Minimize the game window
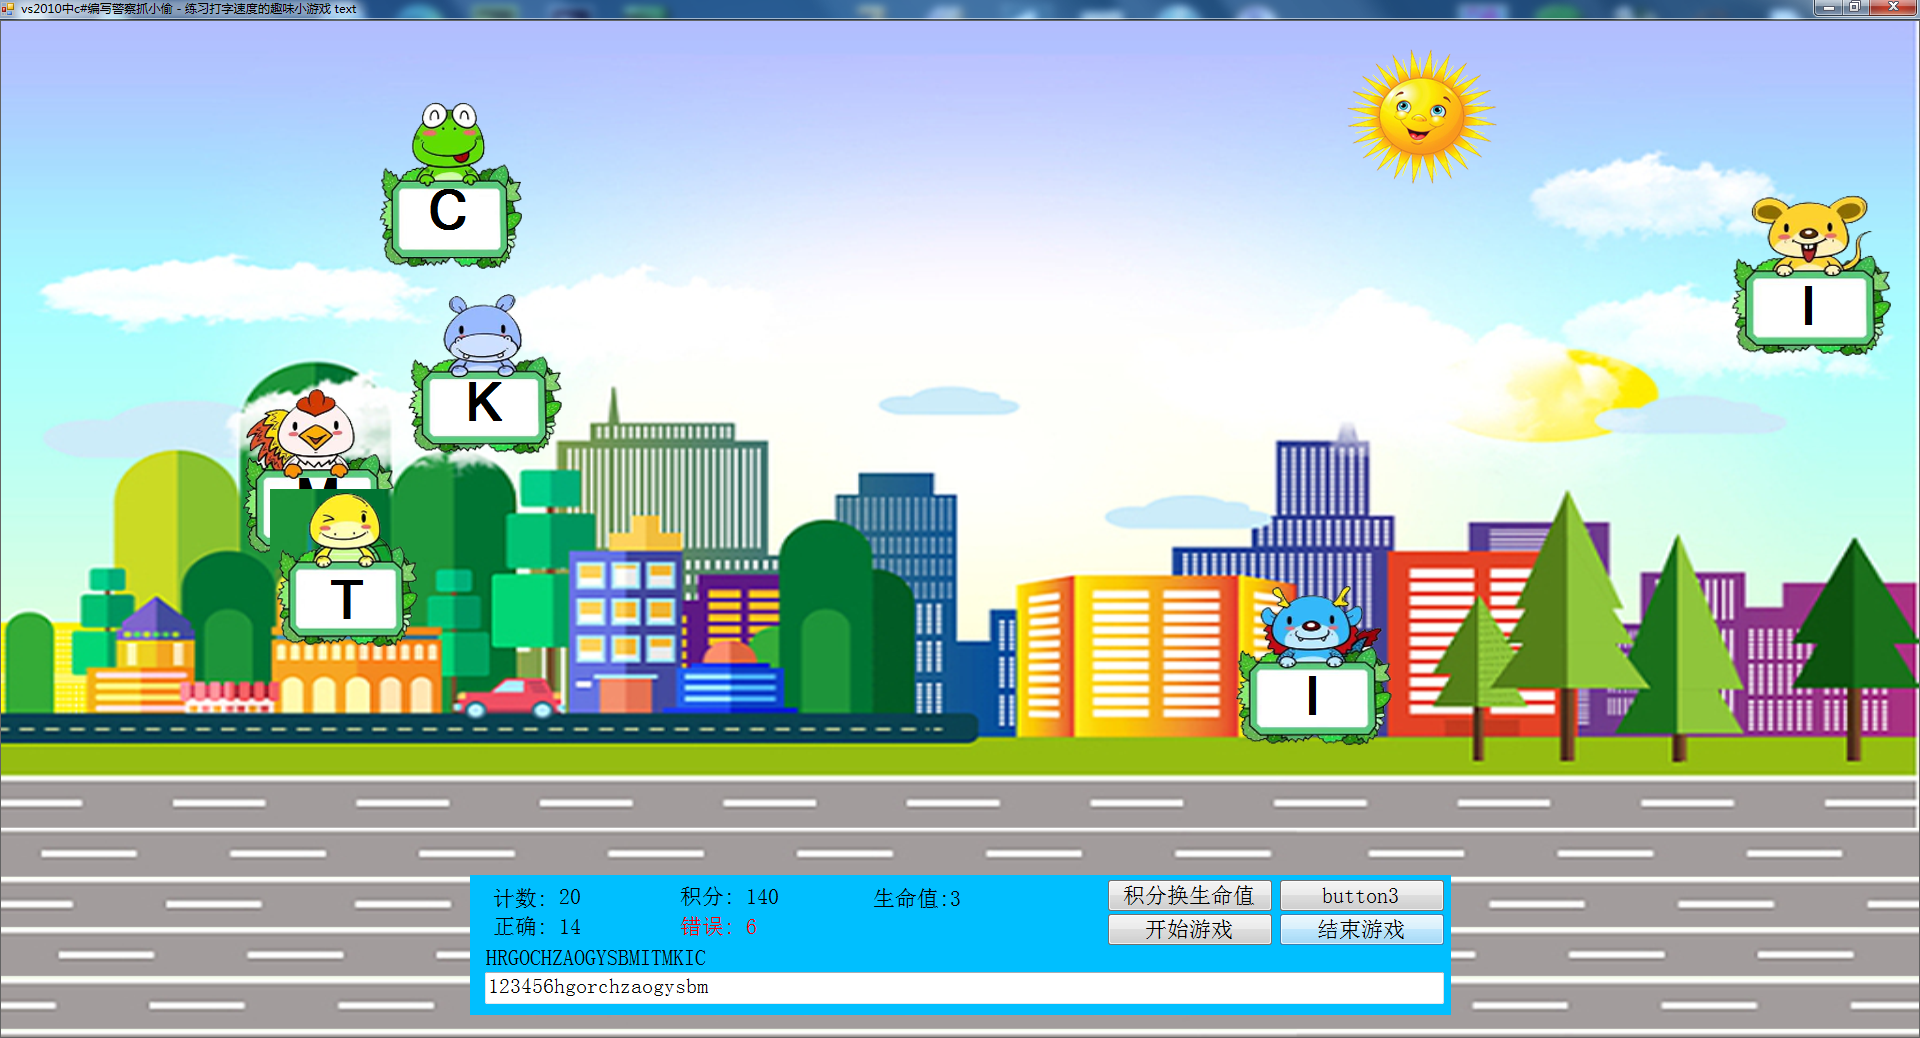Screen dimensions: 1920x1038 coord(1828,7)
